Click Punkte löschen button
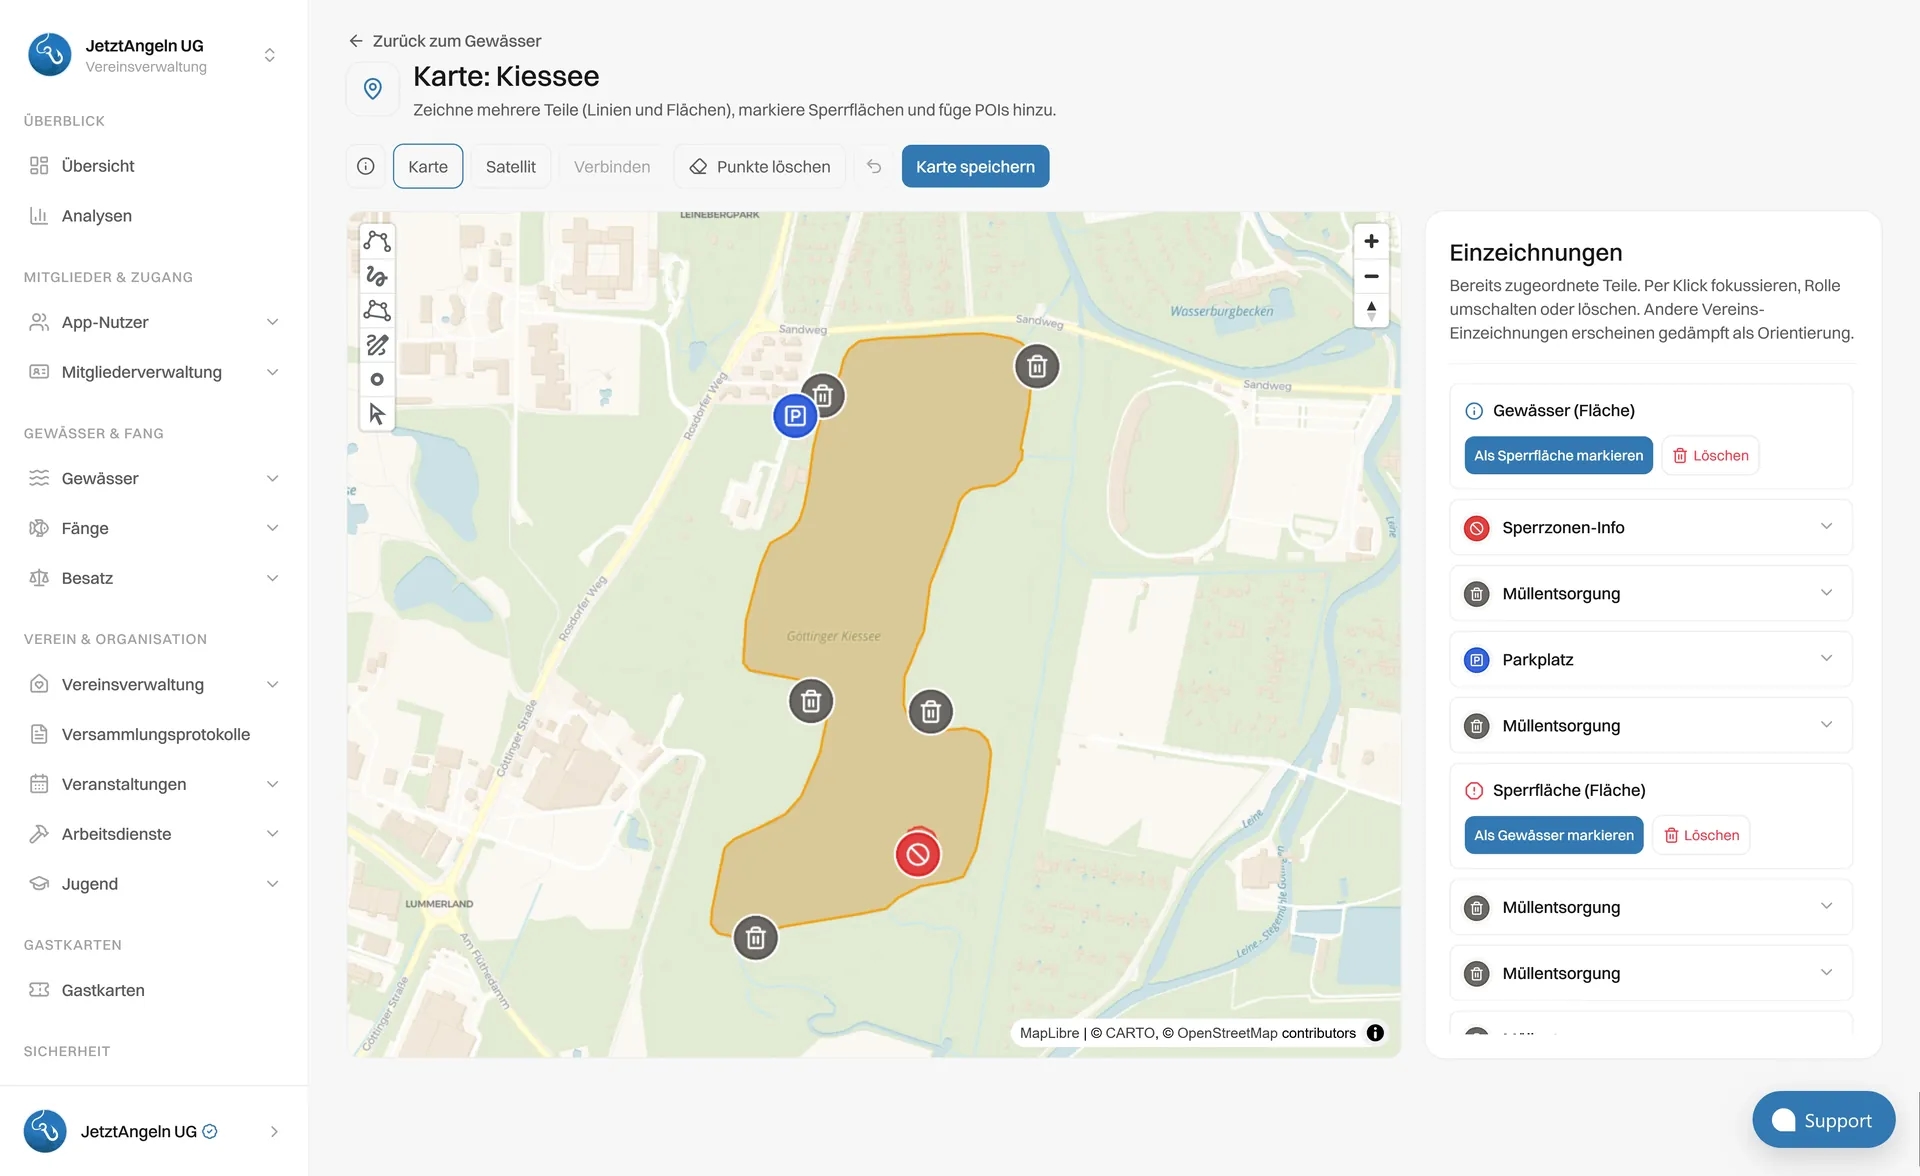The width and height of the screenshot is (1920, 1176). coord(760,166)
